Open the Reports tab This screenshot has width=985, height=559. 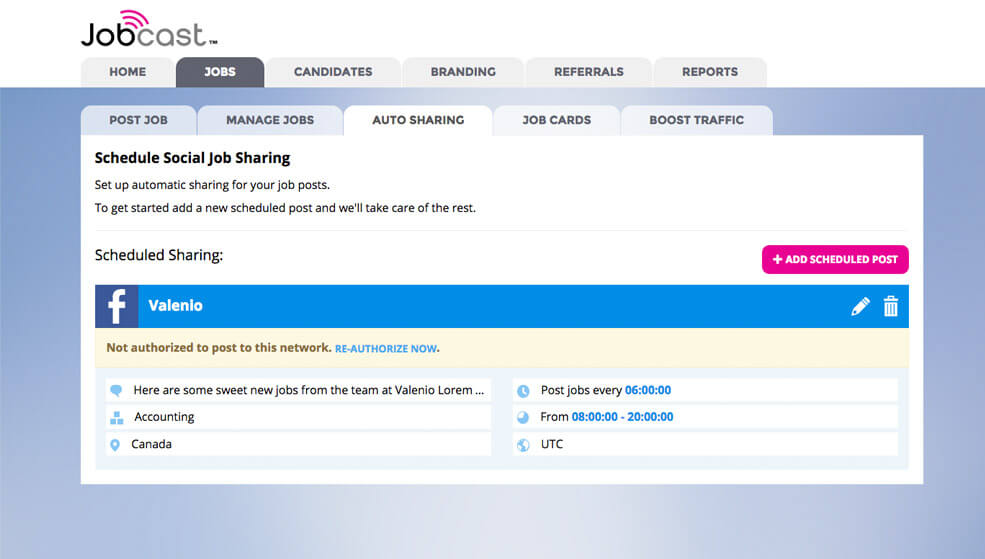(x=710, y=72)
